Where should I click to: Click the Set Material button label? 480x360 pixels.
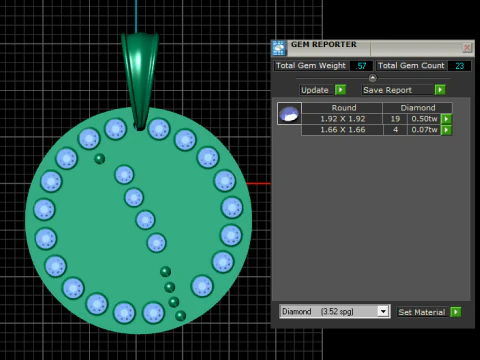coord(422,312)
